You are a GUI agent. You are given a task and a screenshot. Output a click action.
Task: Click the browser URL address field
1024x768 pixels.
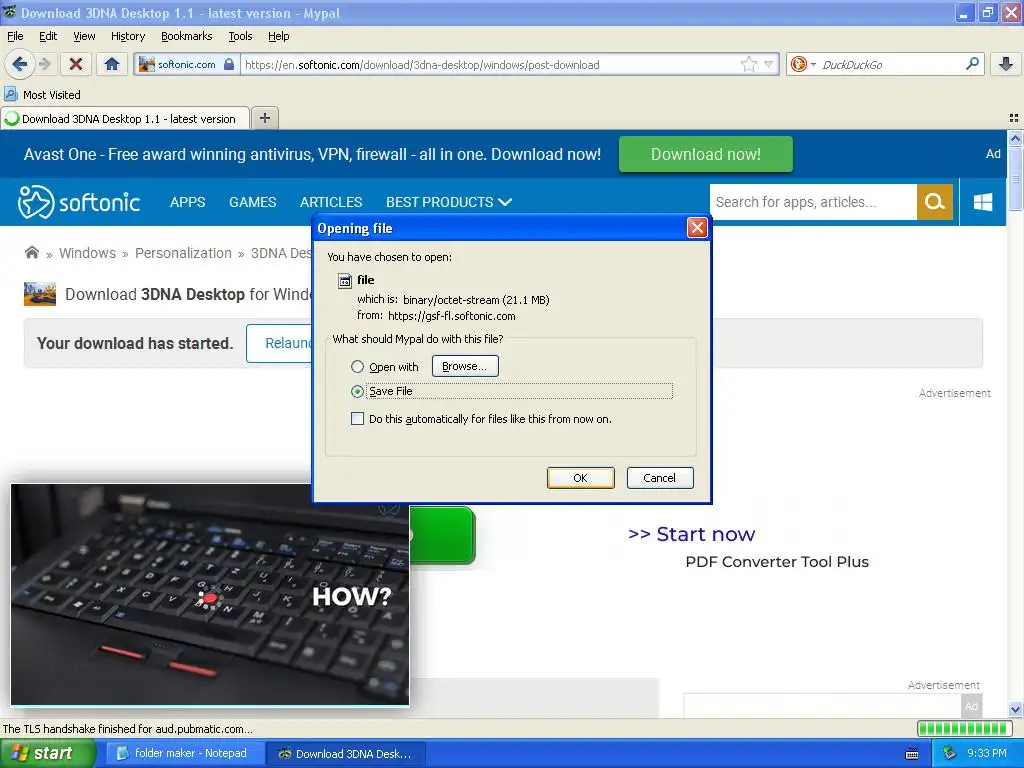[x=490, y=64]
